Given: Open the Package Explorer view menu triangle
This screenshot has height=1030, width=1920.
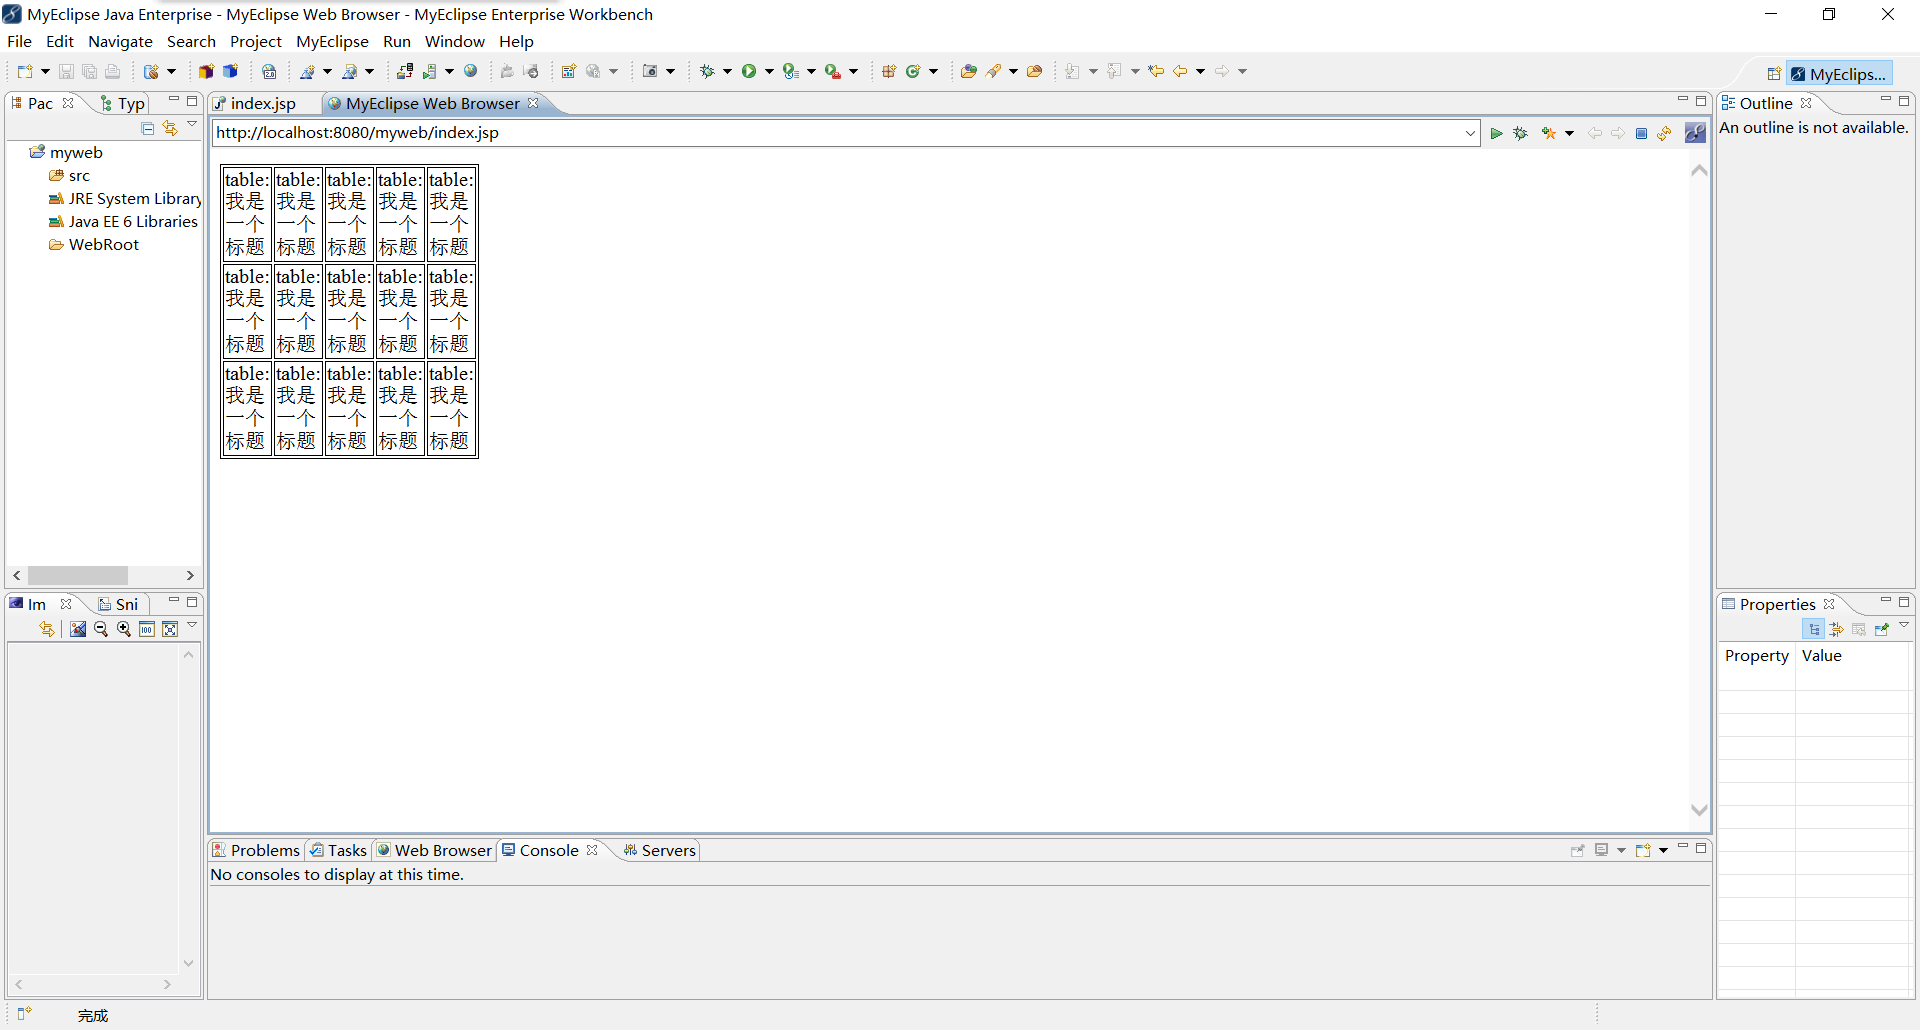Looking at the screenshot, I should (x=192, y=125).
